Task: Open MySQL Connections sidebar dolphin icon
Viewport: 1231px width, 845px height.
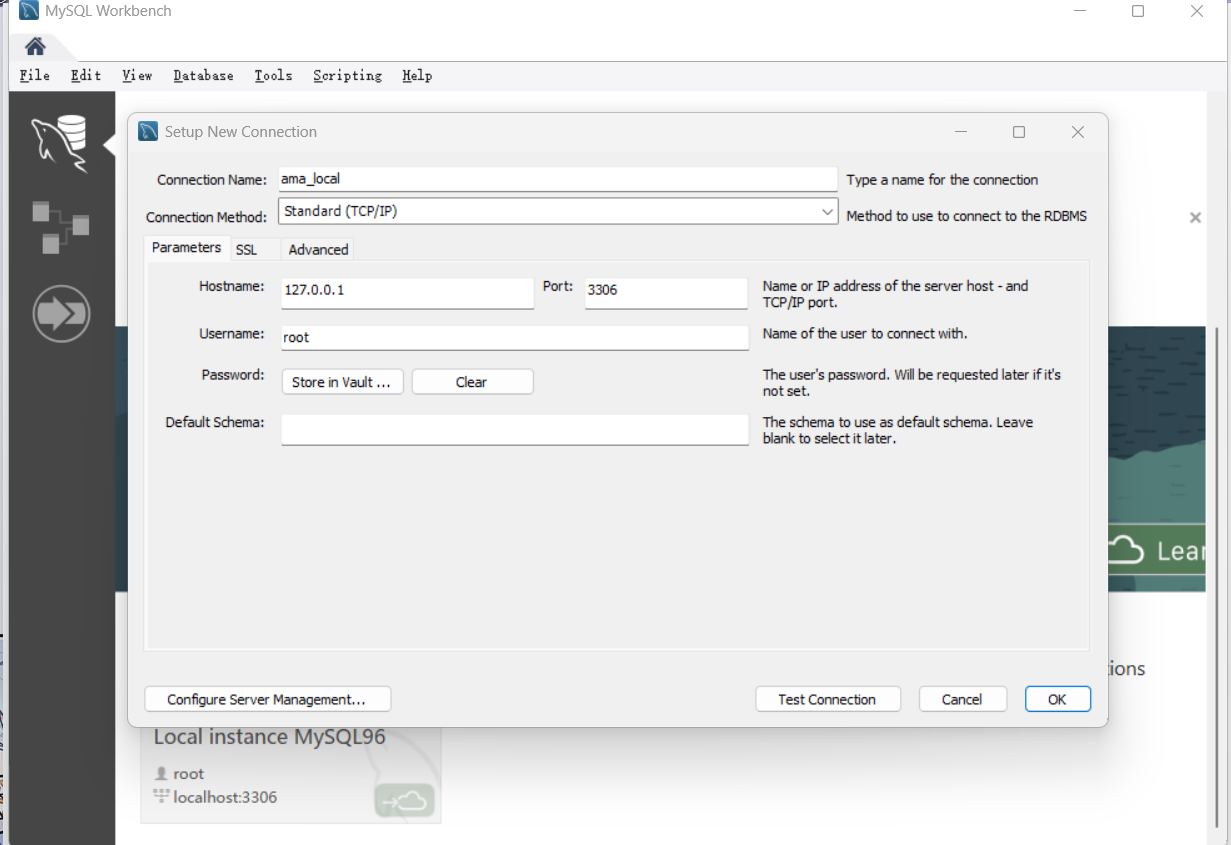Action: pyautogui.click(x=60, y=143)
